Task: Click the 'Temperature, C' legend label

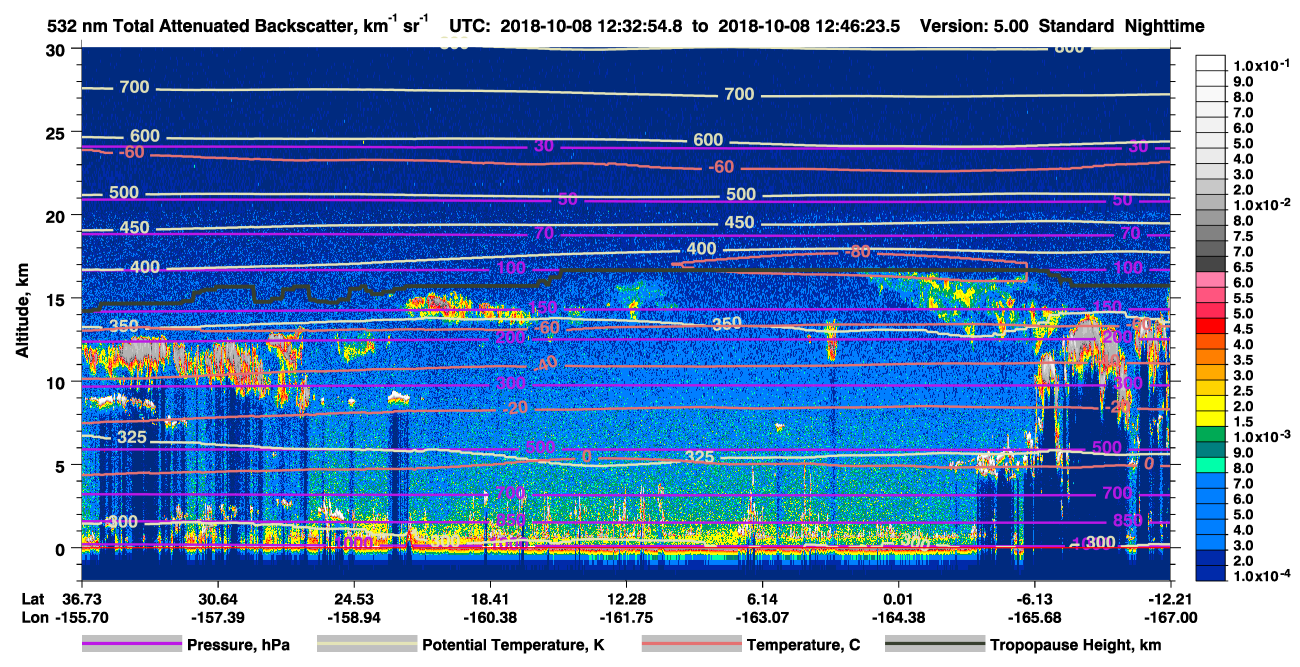Action: pyautogui.click(x=803, y=645)
